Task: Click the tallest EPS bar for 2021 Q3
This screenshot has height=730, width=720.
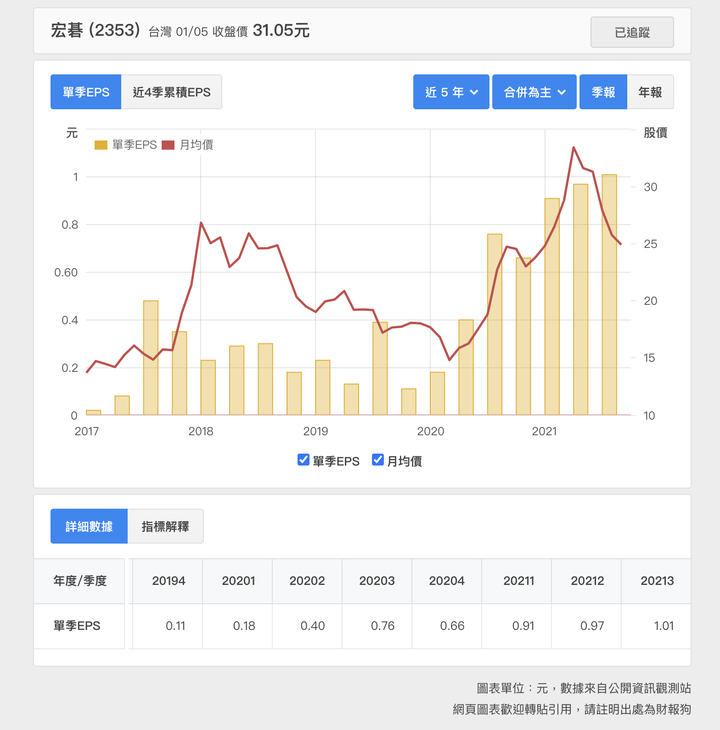Action: 609,295
